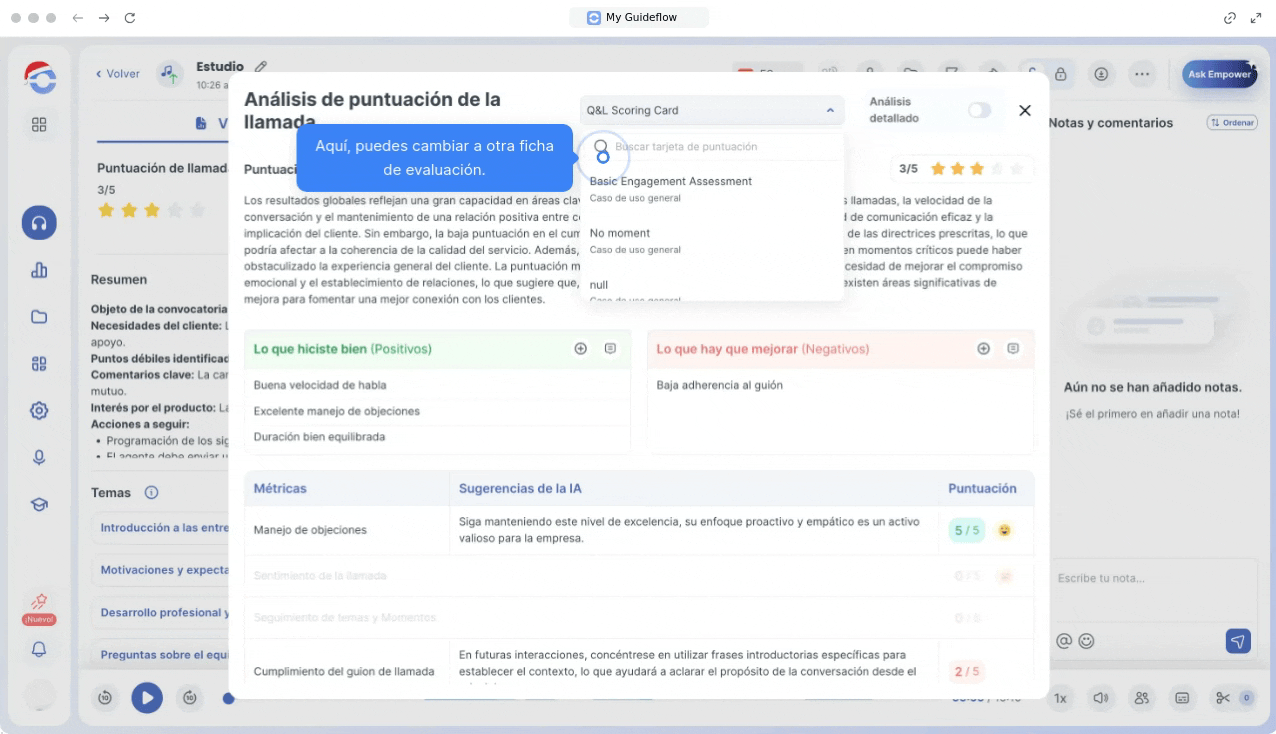This screenshot has width=1276, height=734.
Task: Open comment icon in Negativos header
Action: coord(1013,349)
